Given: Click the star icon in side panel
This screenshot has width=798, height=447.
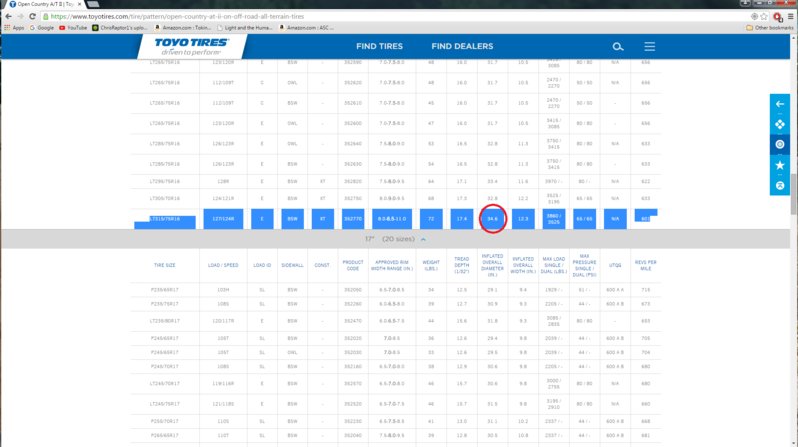Looking at the screenshot, I should (x=780, y=165).
